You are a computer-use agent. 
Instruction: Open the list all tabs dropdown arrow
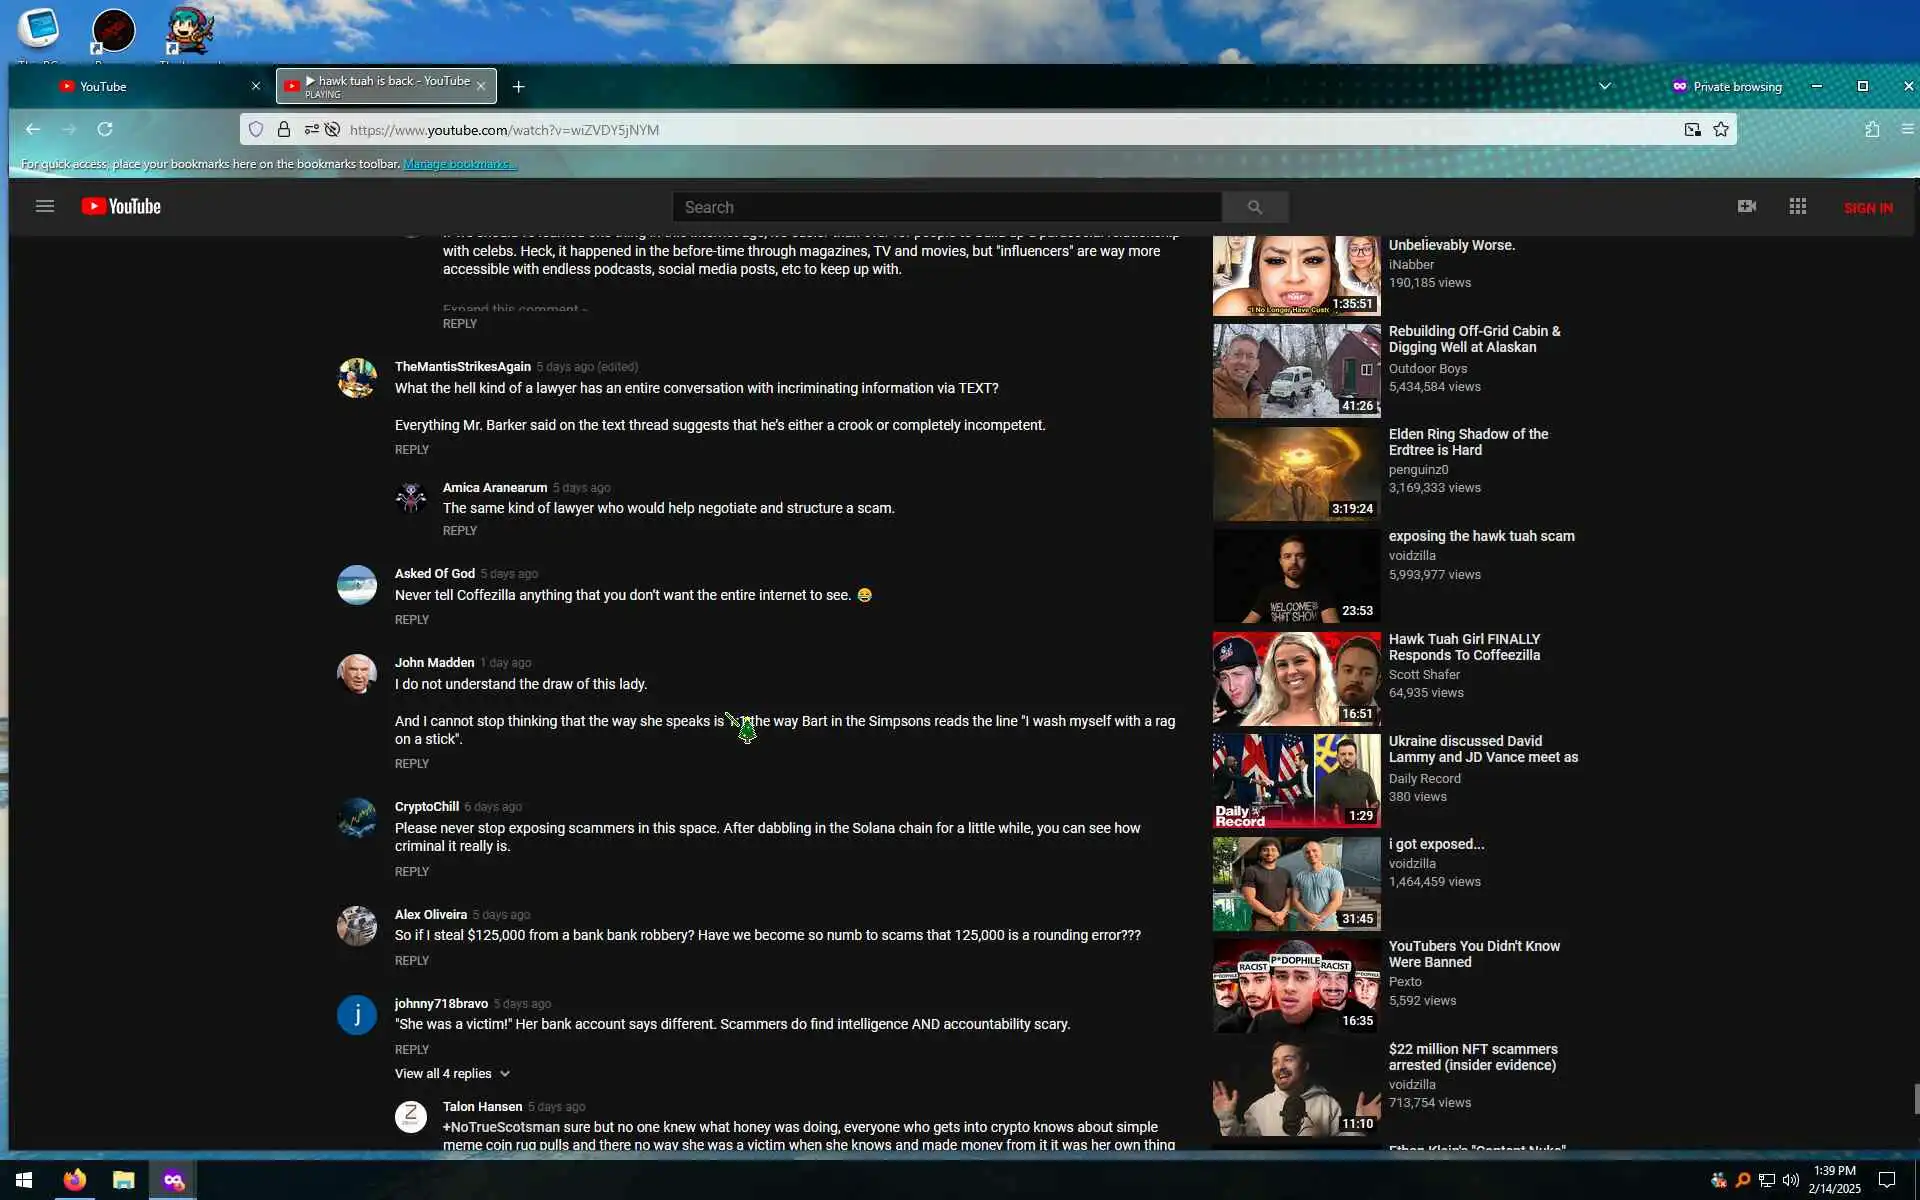point(1604,87)
